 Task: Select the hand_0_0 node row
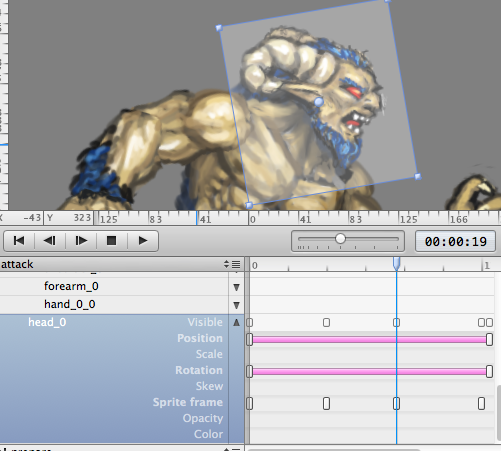pos(114,304)
